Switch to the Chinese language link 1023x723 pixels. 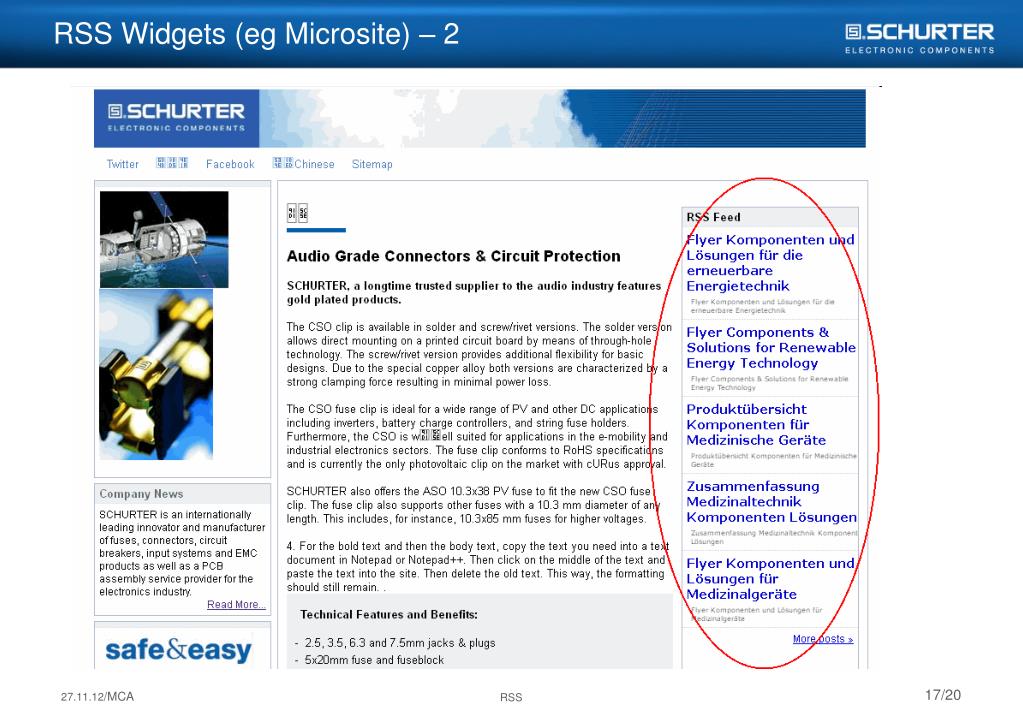[304, 164]
